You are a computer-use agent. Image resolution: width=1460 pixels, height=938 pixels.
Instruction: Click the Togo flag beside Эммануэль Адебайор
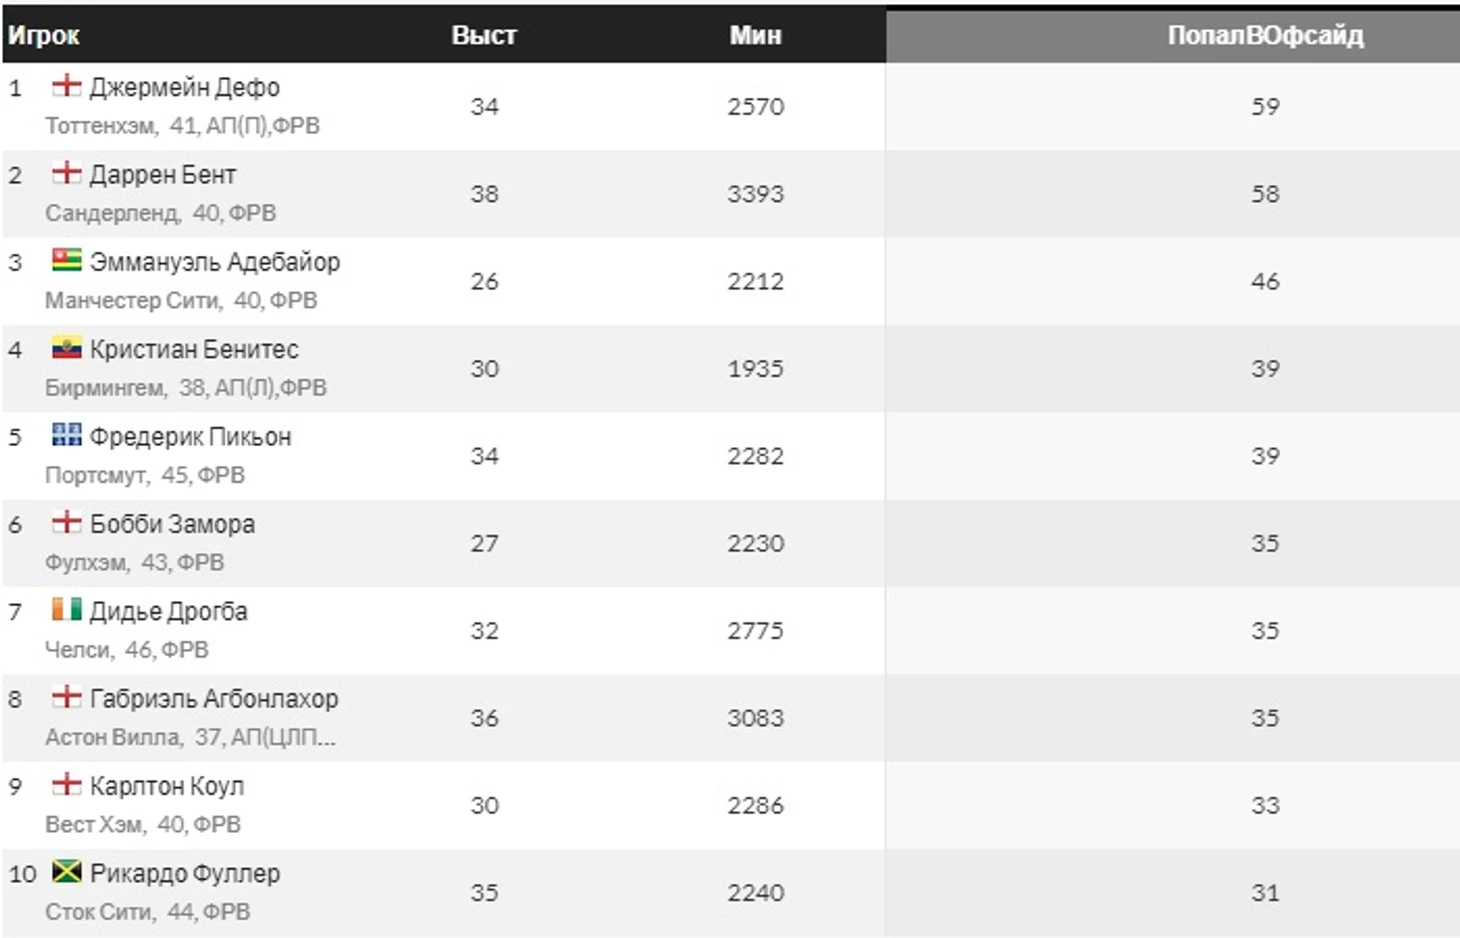pos(66,261)
